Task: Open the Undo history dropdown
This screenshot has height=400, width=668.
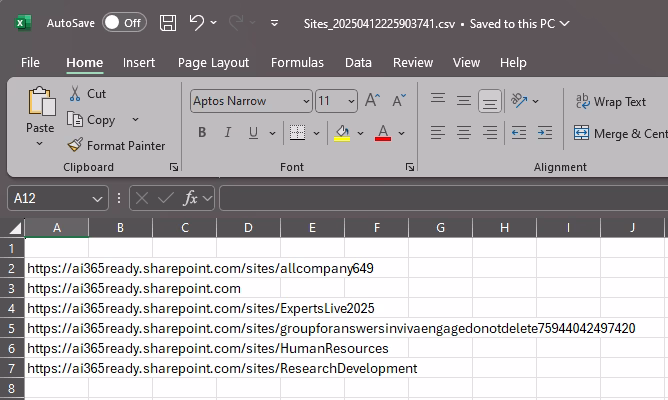Action: [x=213, y=23]
